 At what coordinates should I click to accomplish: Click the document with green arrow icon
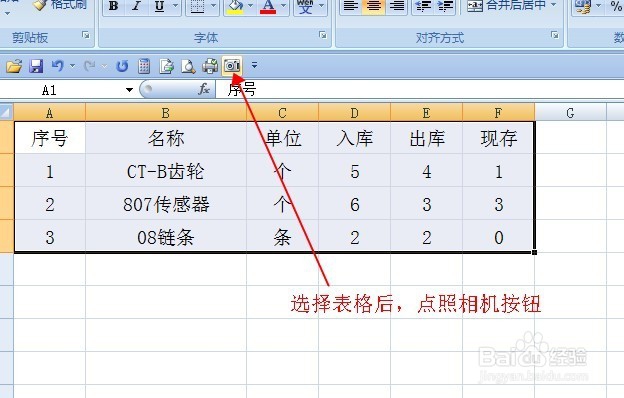[166, 66]
